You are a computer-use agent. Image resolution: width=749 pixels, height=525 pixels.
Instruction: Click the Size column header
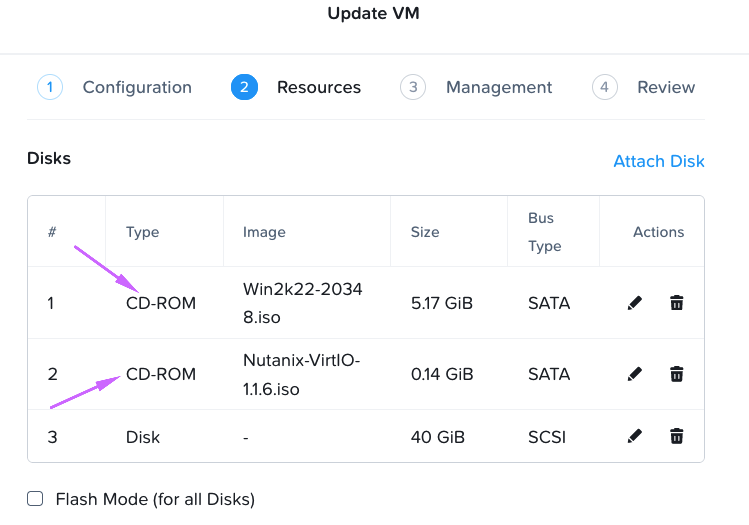[x=425, y=232]
